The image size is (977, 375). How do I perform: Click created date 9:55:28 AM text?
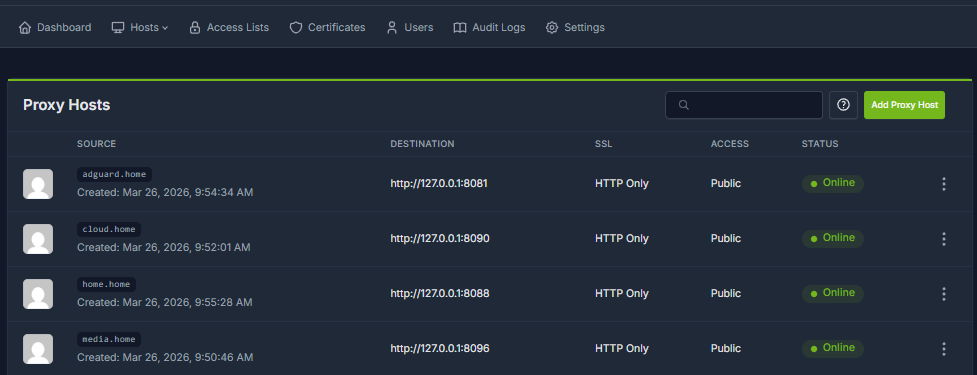[x=164, y=302]
